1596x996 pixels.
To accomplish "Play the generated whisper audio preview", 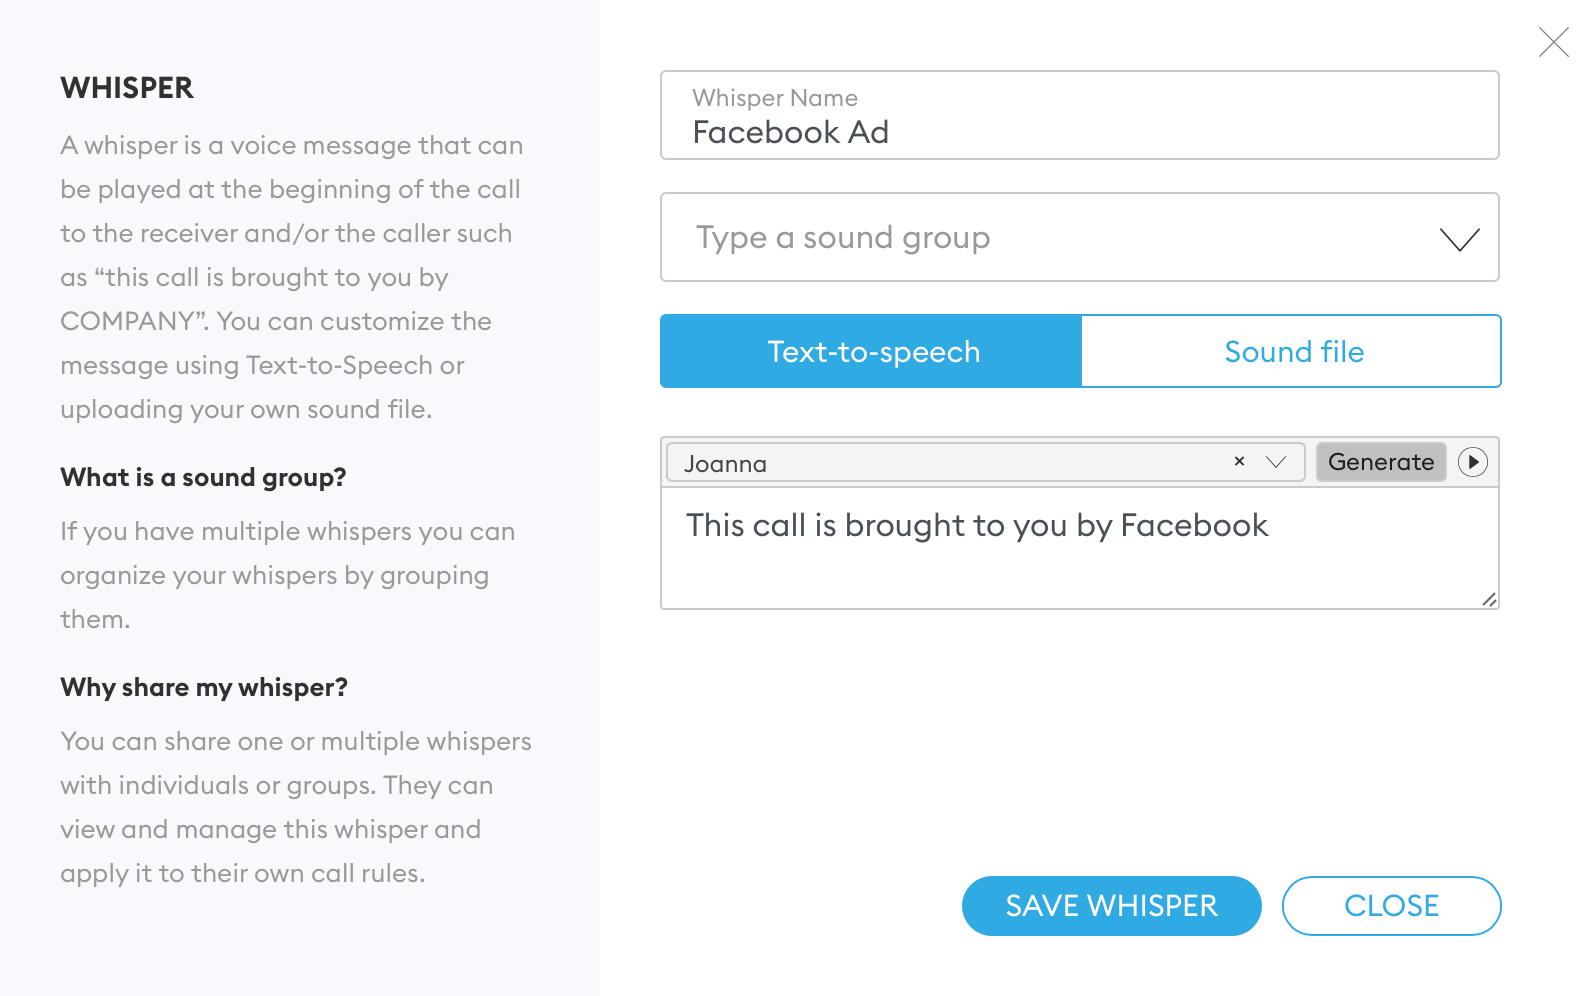I will 1473,462.
